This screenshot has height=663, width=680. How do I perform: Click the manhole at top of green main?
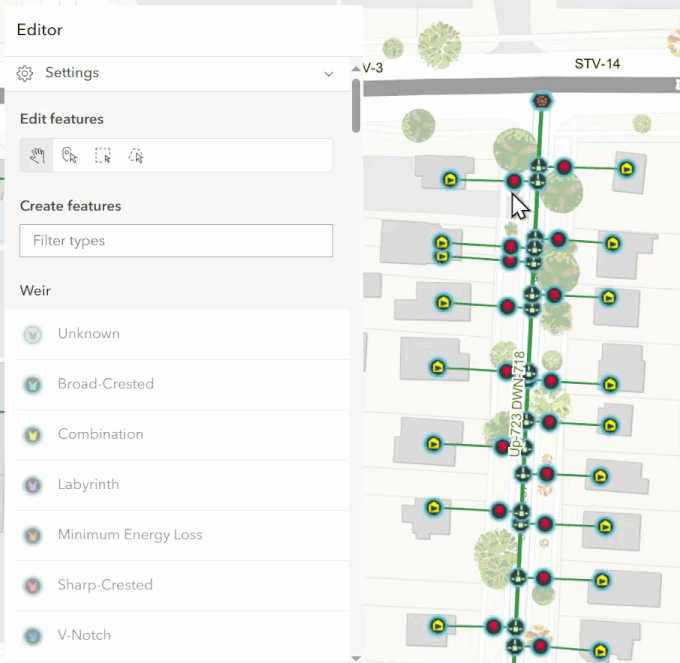[x=542, y=101]
